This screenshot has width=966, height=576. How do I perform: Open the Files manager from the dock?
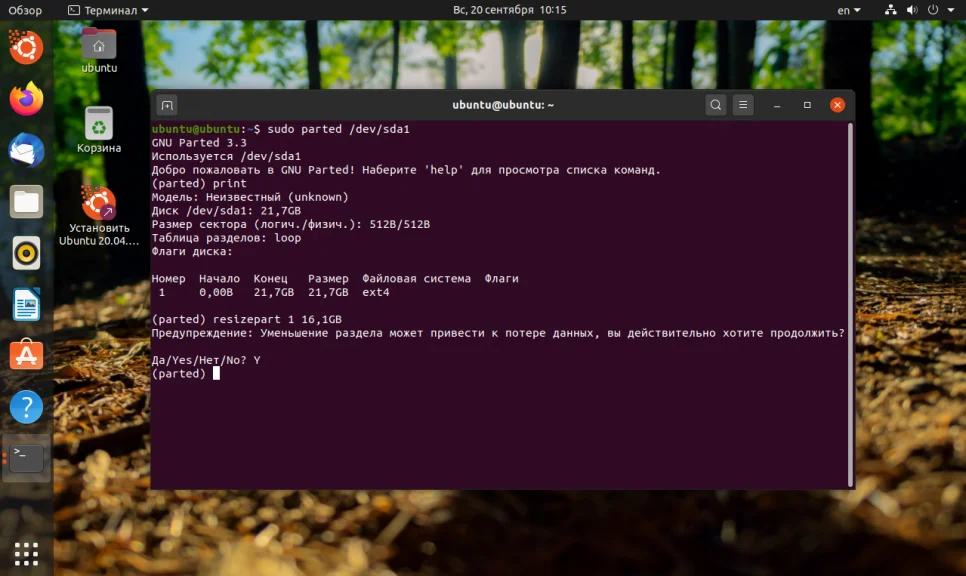tap(26, 201)
